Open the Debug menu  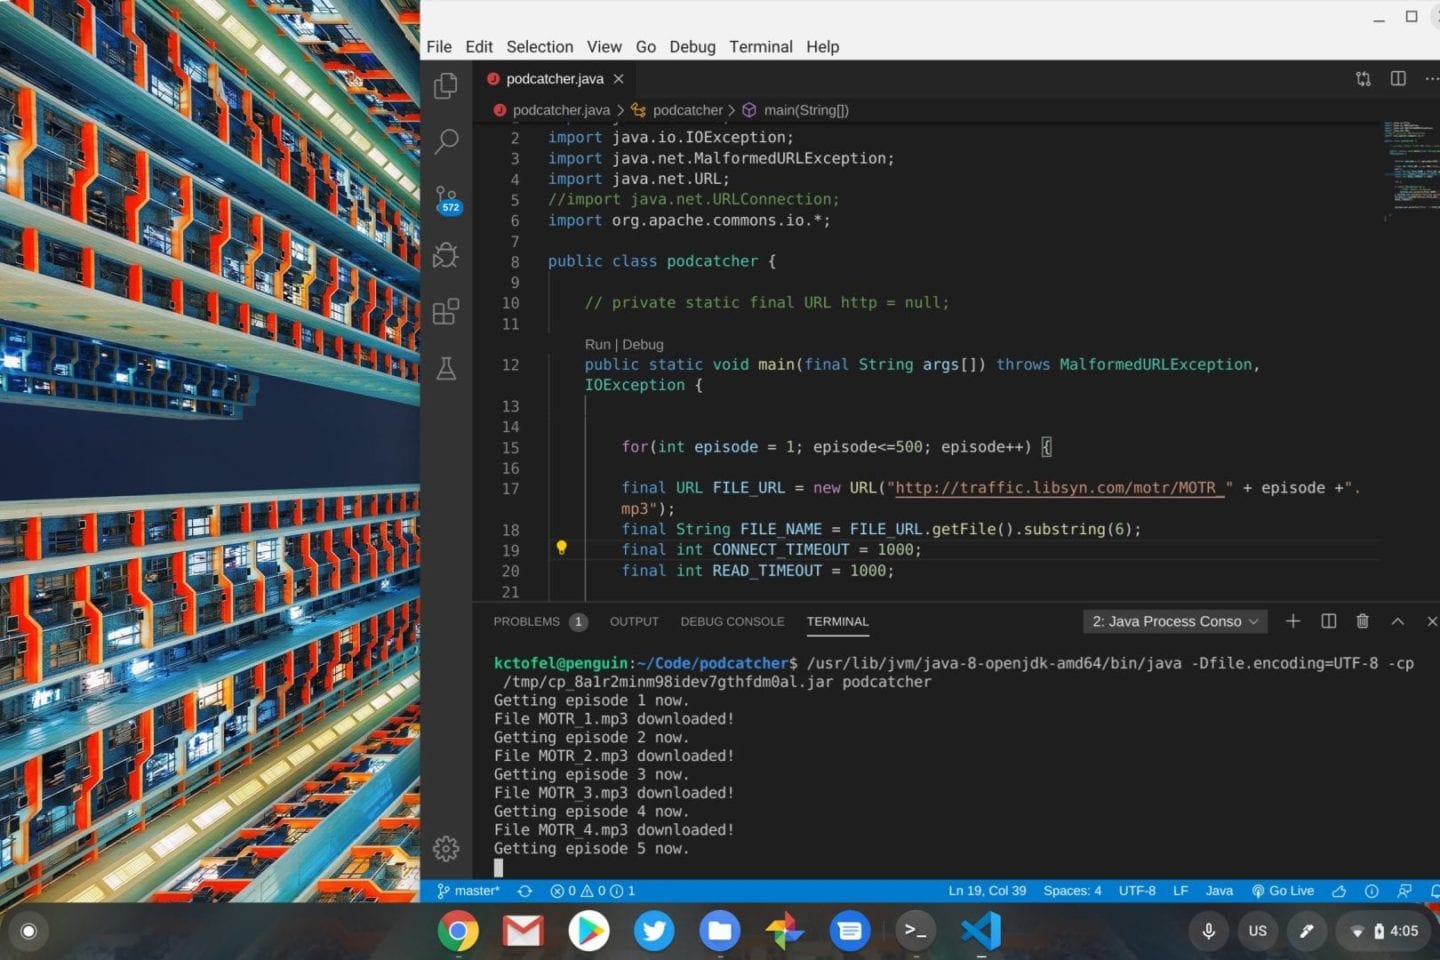[692, 47]
